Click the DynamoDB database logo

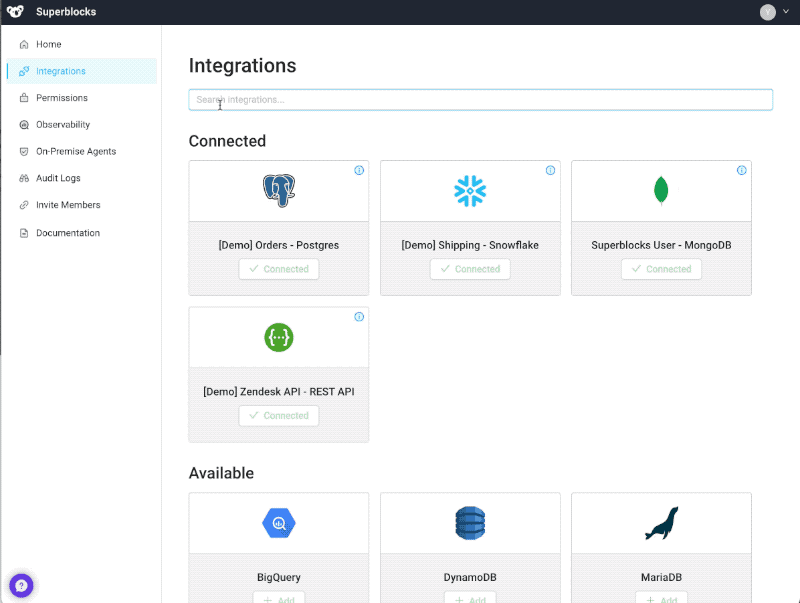[470, 523]
